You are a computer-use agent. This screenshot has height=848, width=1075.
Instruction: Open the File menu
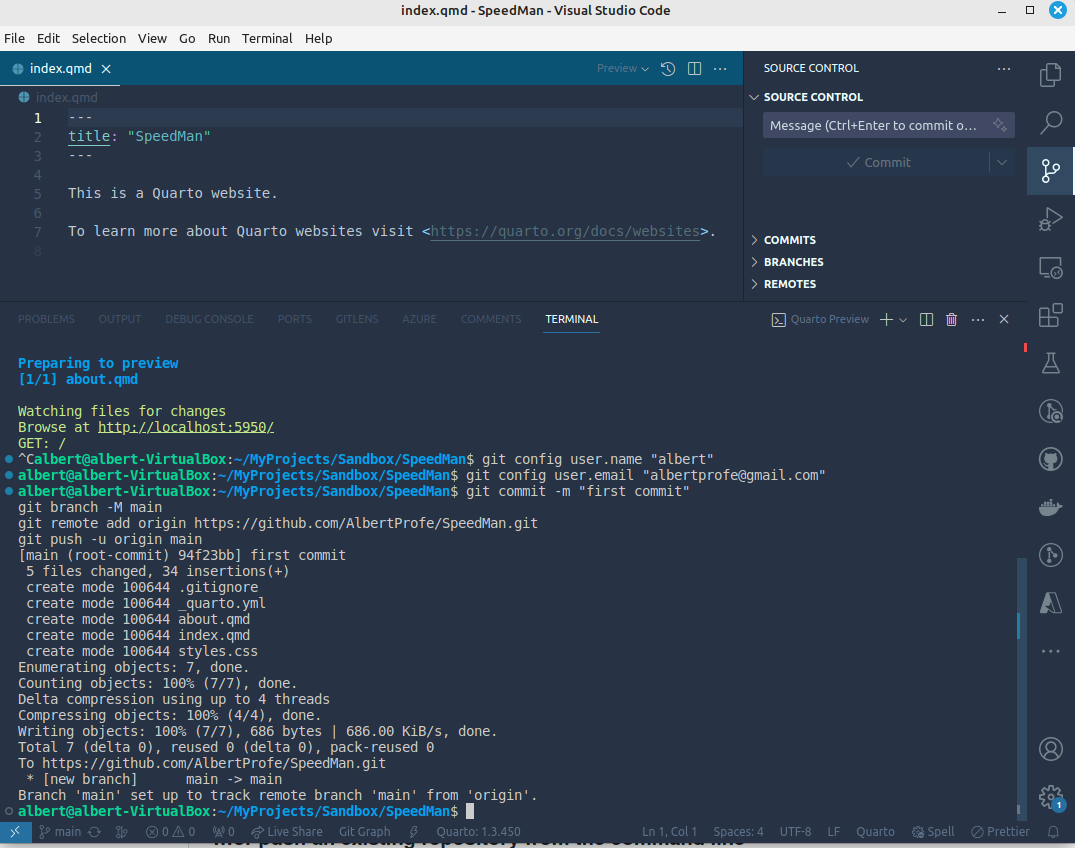pyautogui.click(x=14, y=38)
